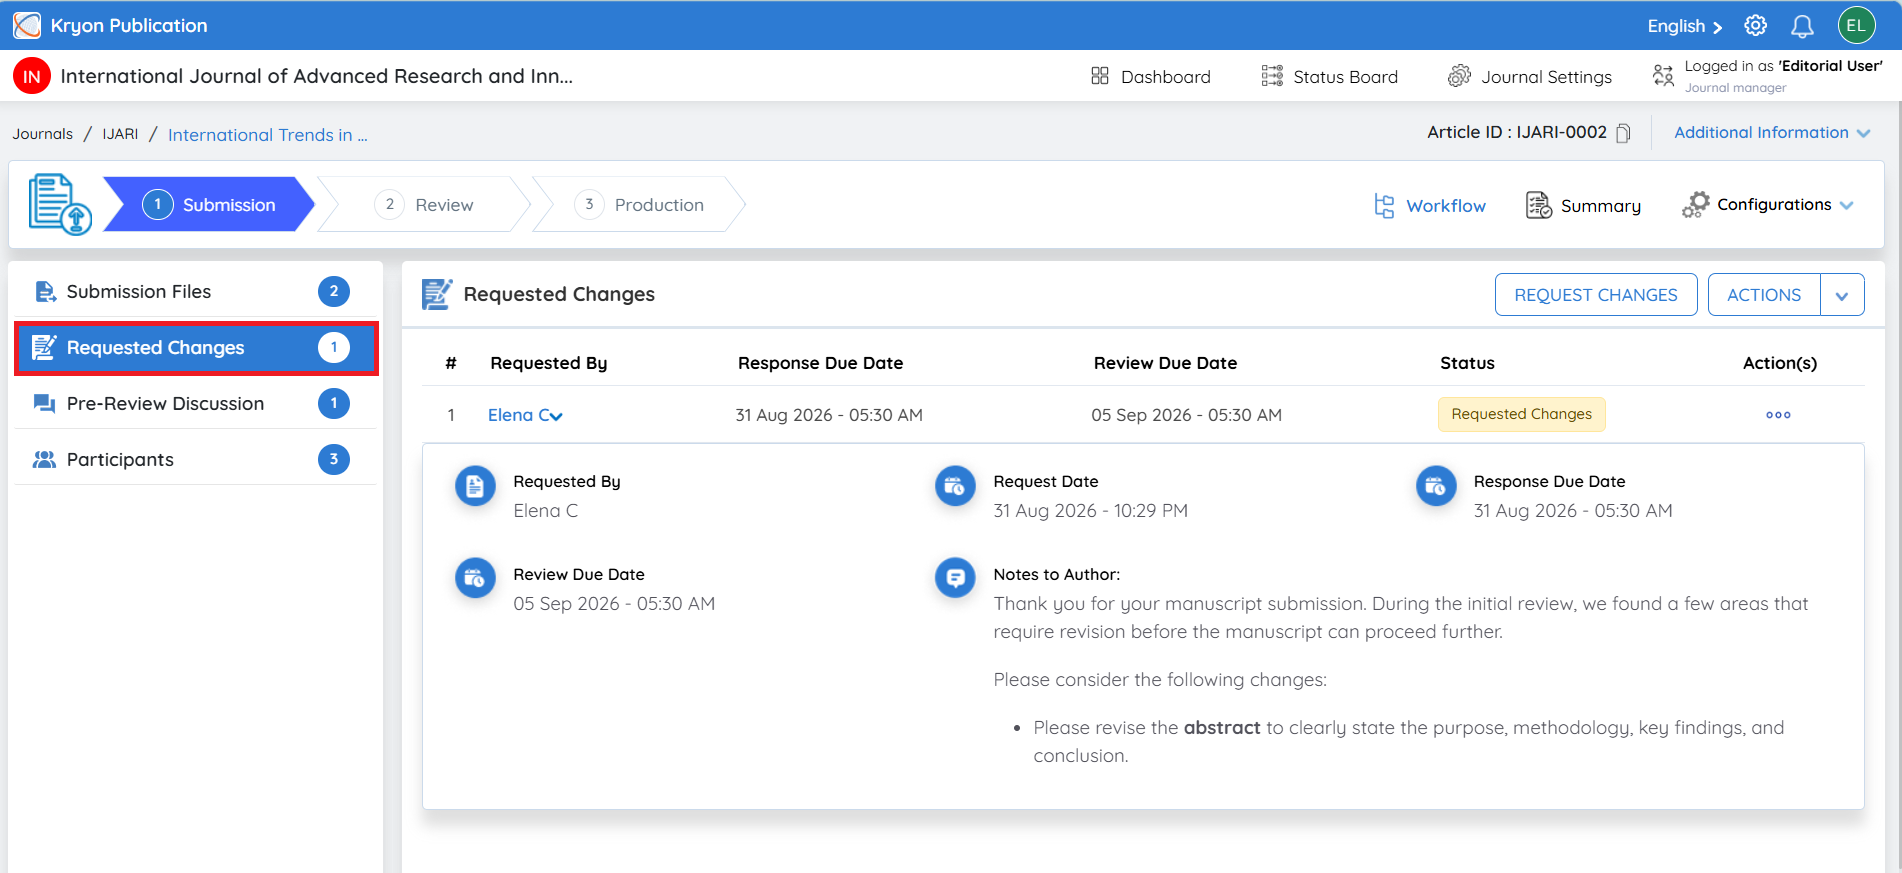
Task: Open the article Summary
Action: pos(1583,206)
